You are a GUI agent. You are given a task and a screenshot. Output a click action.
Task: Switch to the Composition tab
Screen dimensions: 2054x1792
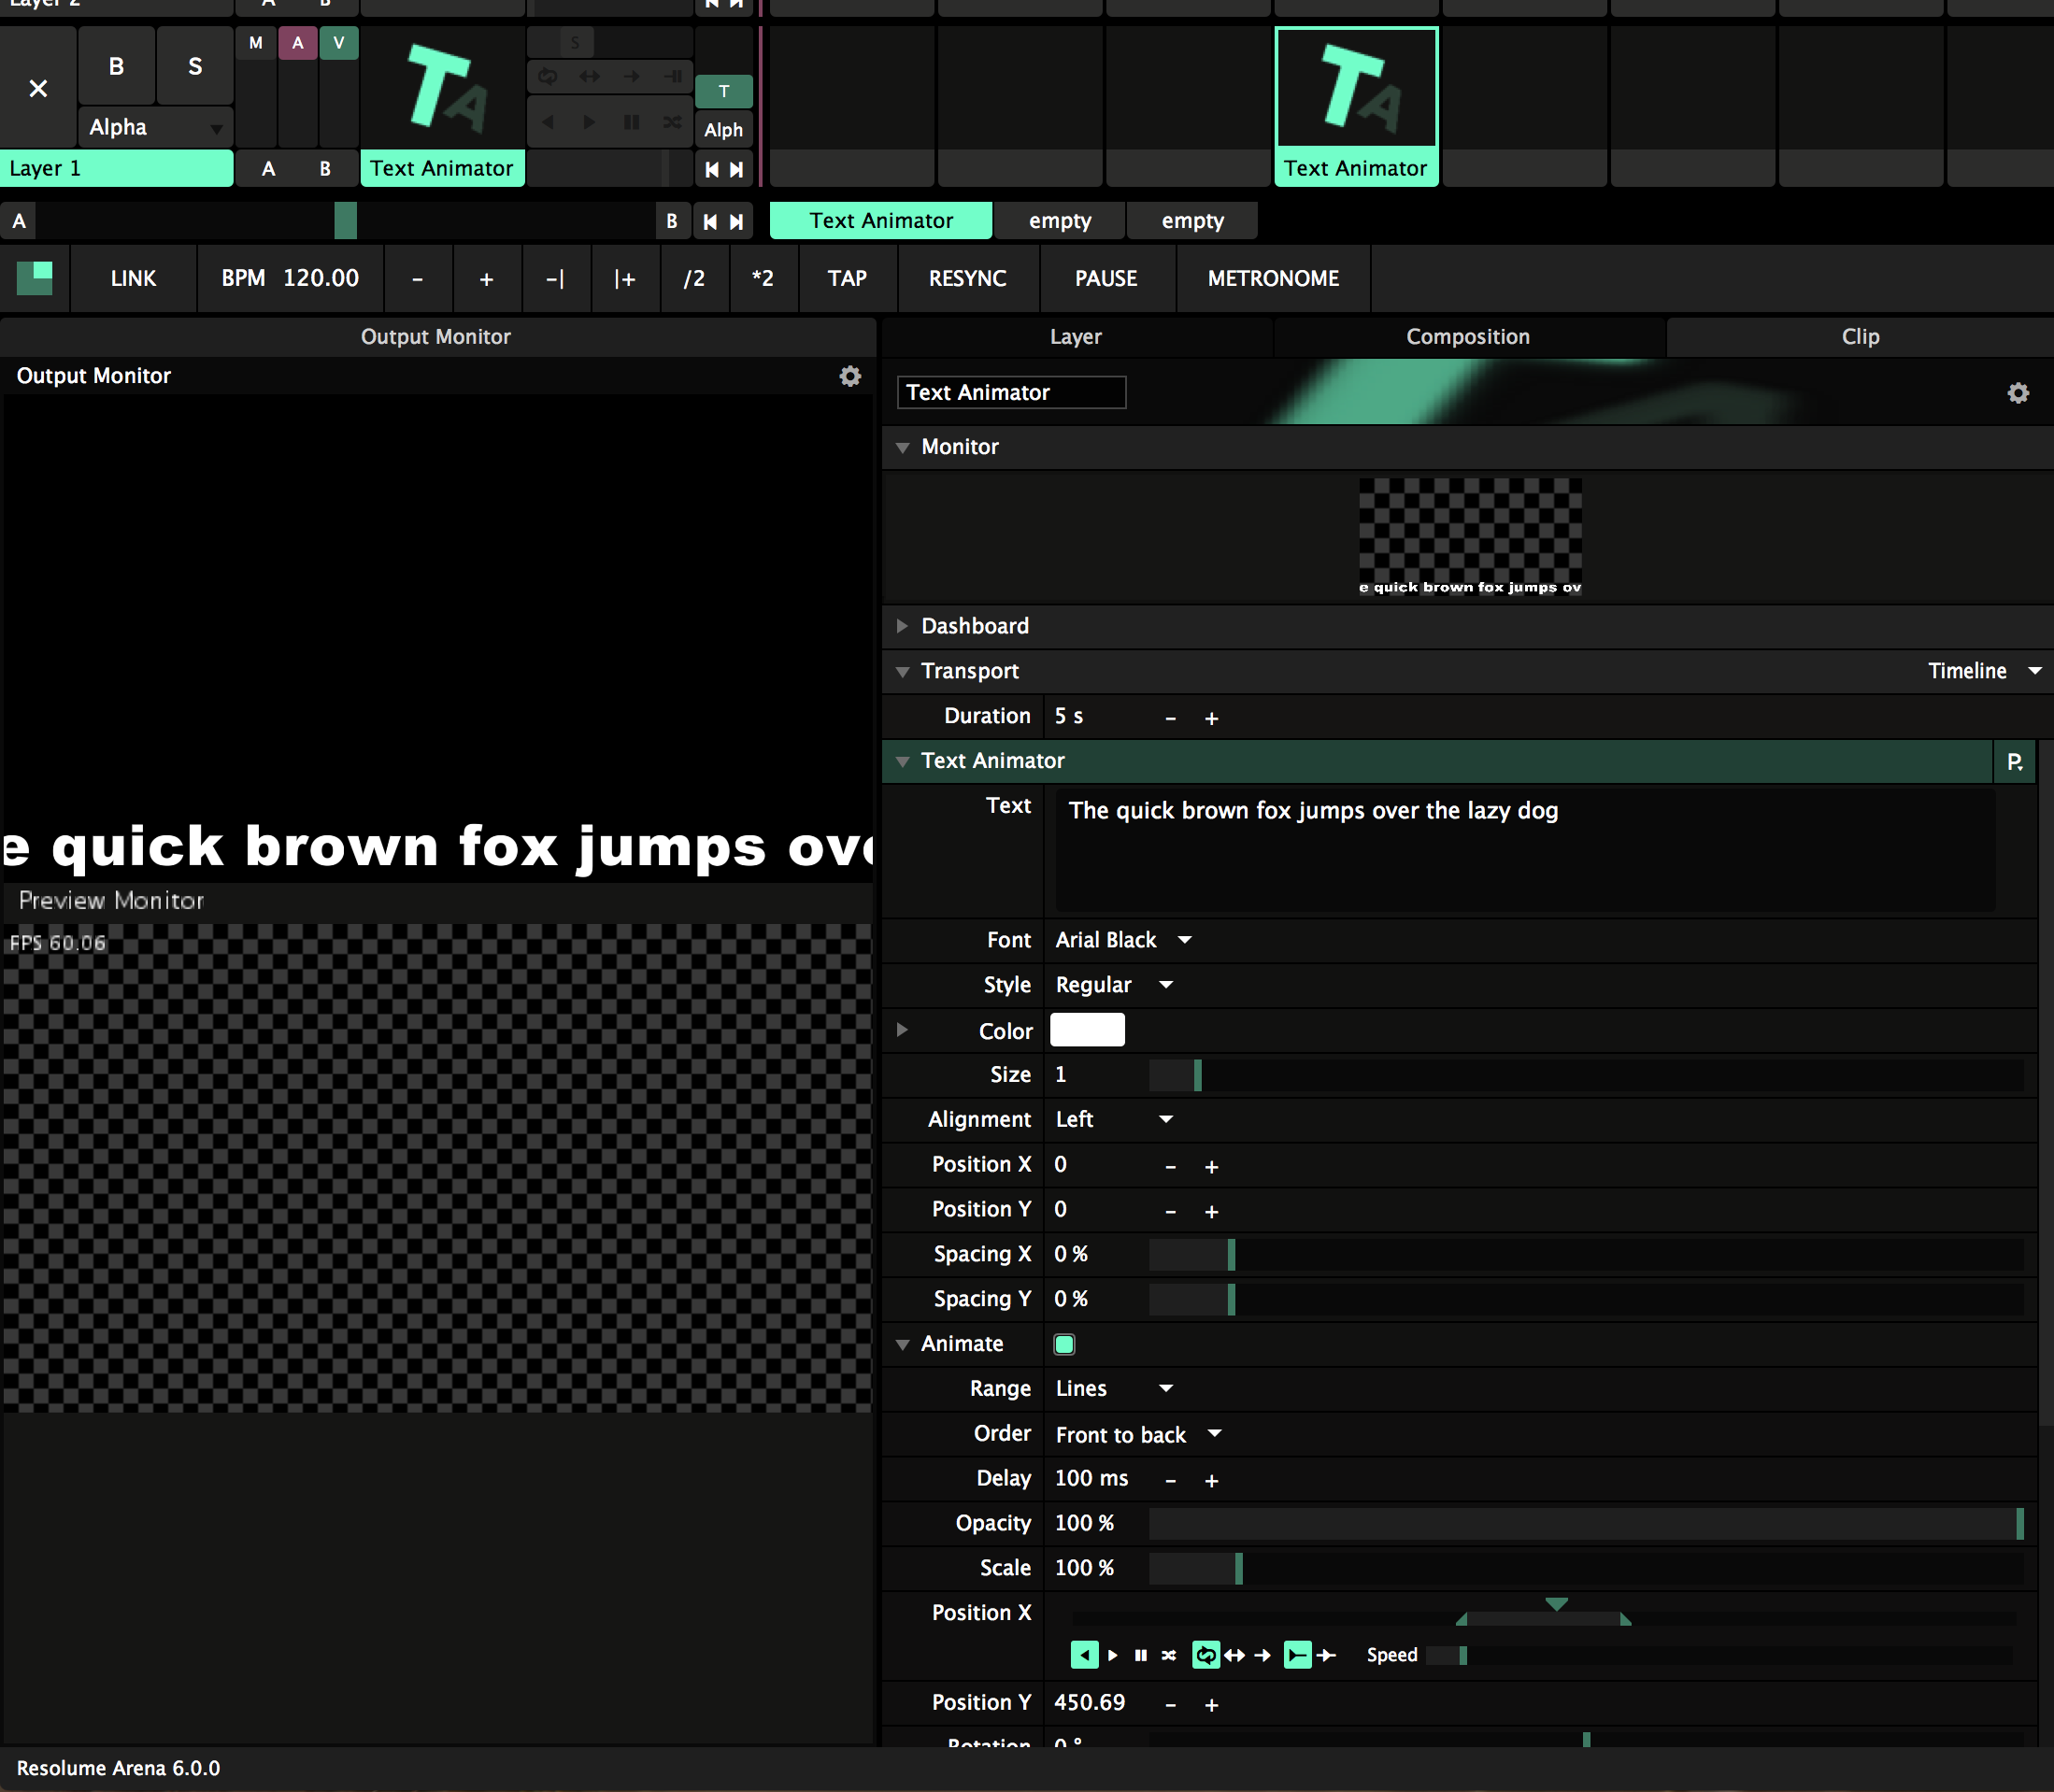1467,337
